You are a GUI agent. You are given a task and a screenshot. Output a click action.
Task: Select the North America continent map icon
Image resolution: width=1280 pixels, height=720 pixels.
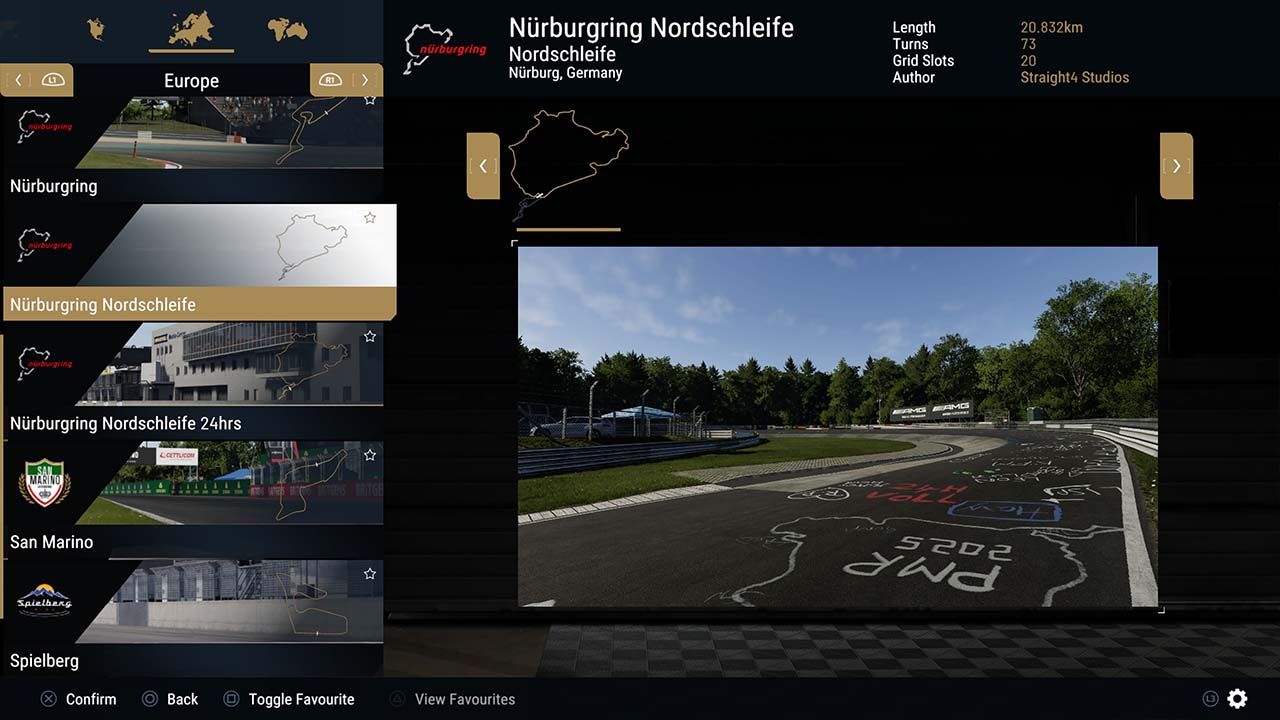[x=96, y=29]
